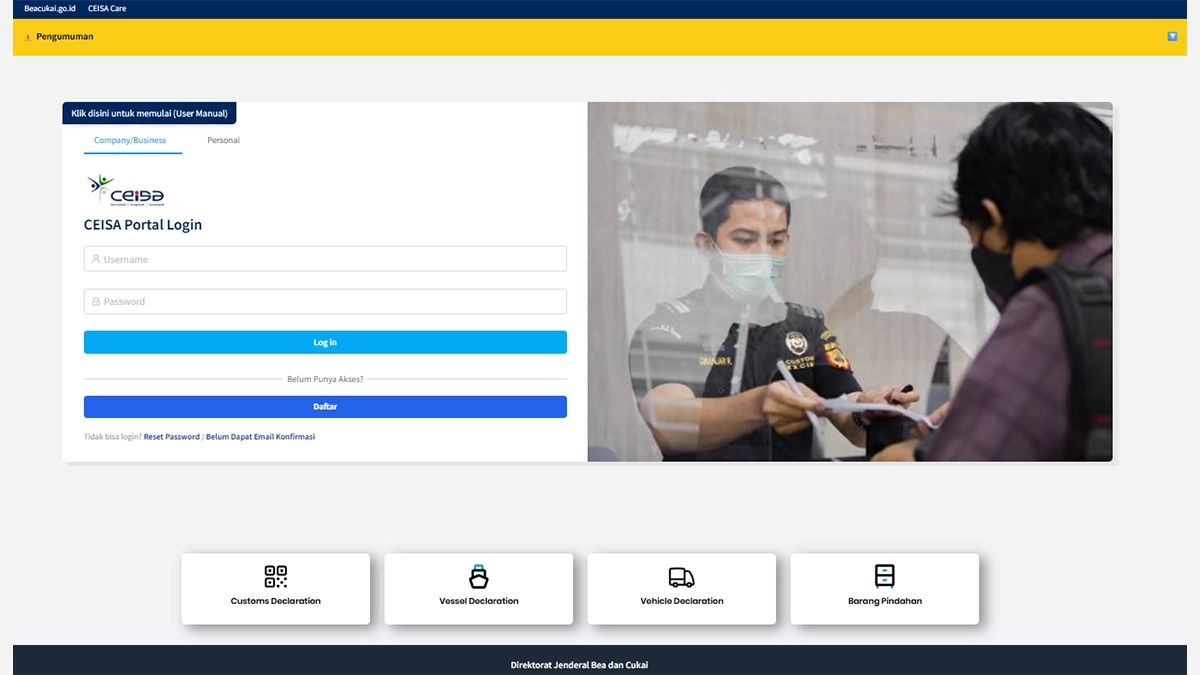Click the Username input field
The height and width of the screenshot is (675, 1200).
point(330,259)
